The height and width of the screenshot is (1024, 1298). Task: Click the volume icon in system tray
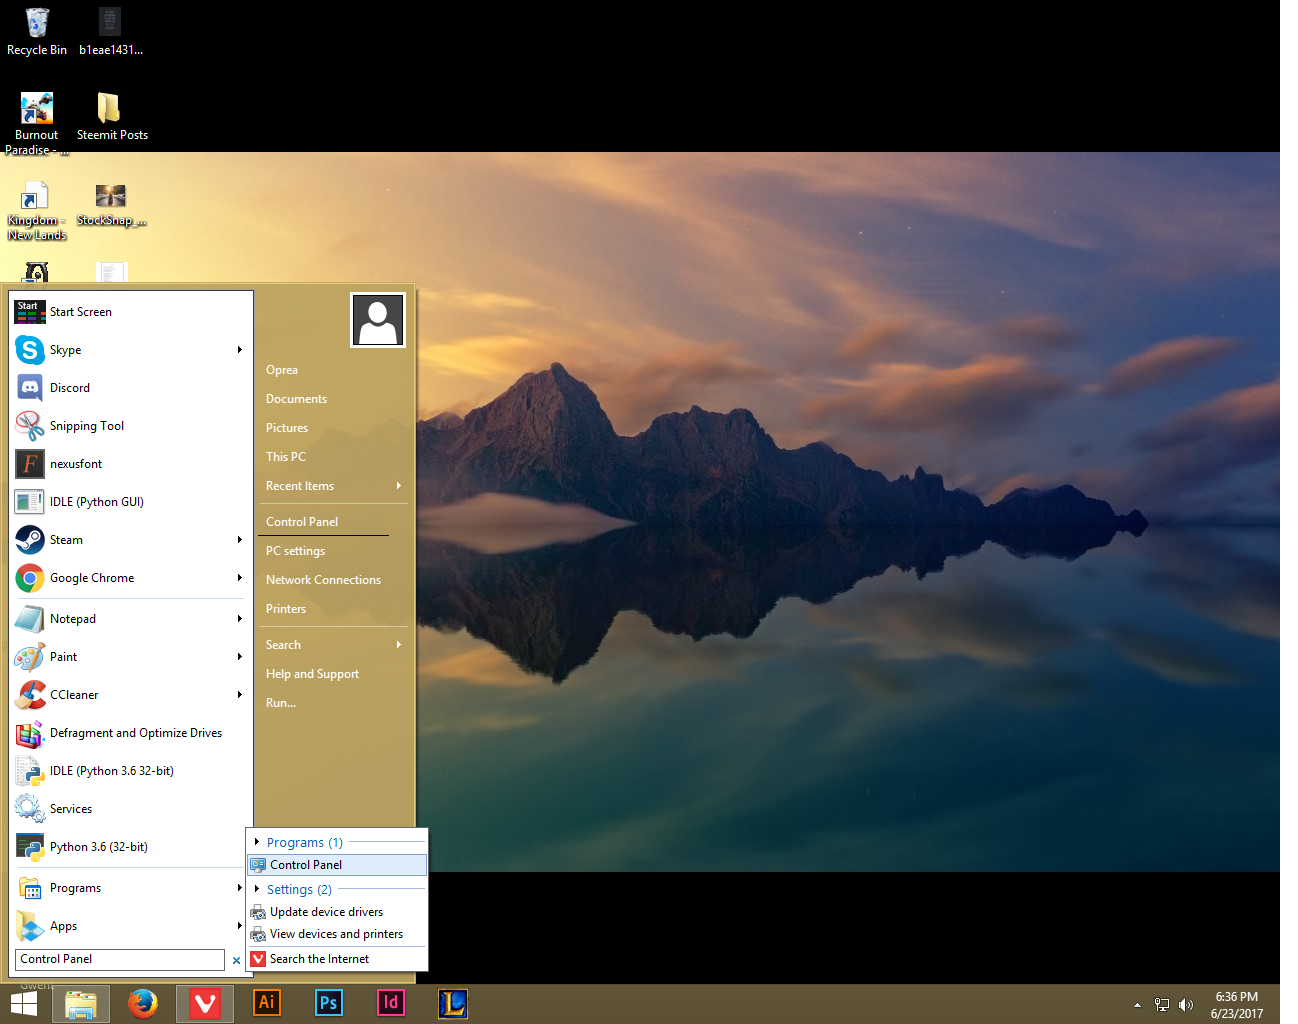[1186, 1005]
